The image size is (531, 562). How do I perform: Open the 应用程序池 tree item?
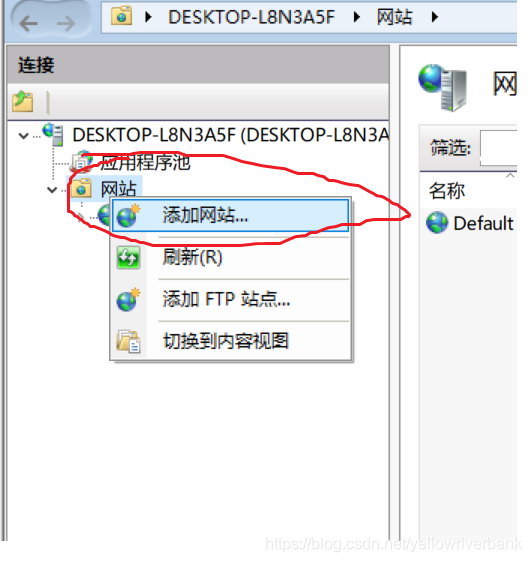pos(145,162)
